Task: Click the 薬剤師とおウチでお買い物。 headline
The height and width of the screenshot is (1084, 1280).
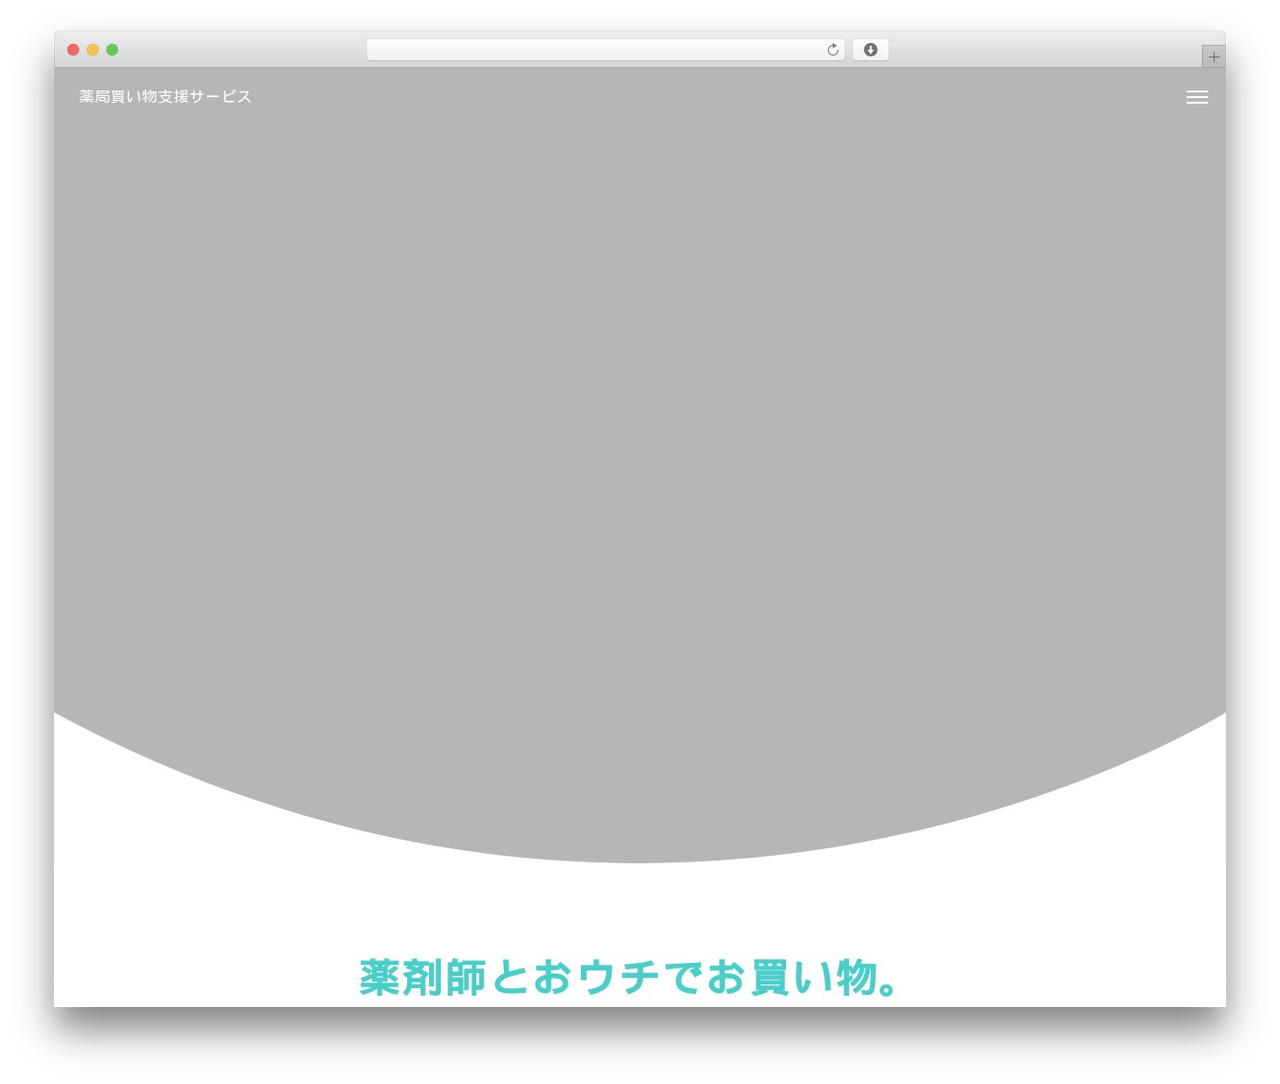Action: pyautogui.click(x=629, y=978)
